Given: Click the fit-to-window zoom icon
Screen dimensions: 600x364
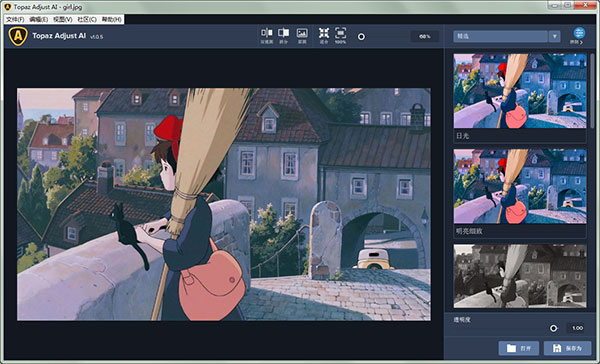Looking at the screenshot, I should pos(324,36).
